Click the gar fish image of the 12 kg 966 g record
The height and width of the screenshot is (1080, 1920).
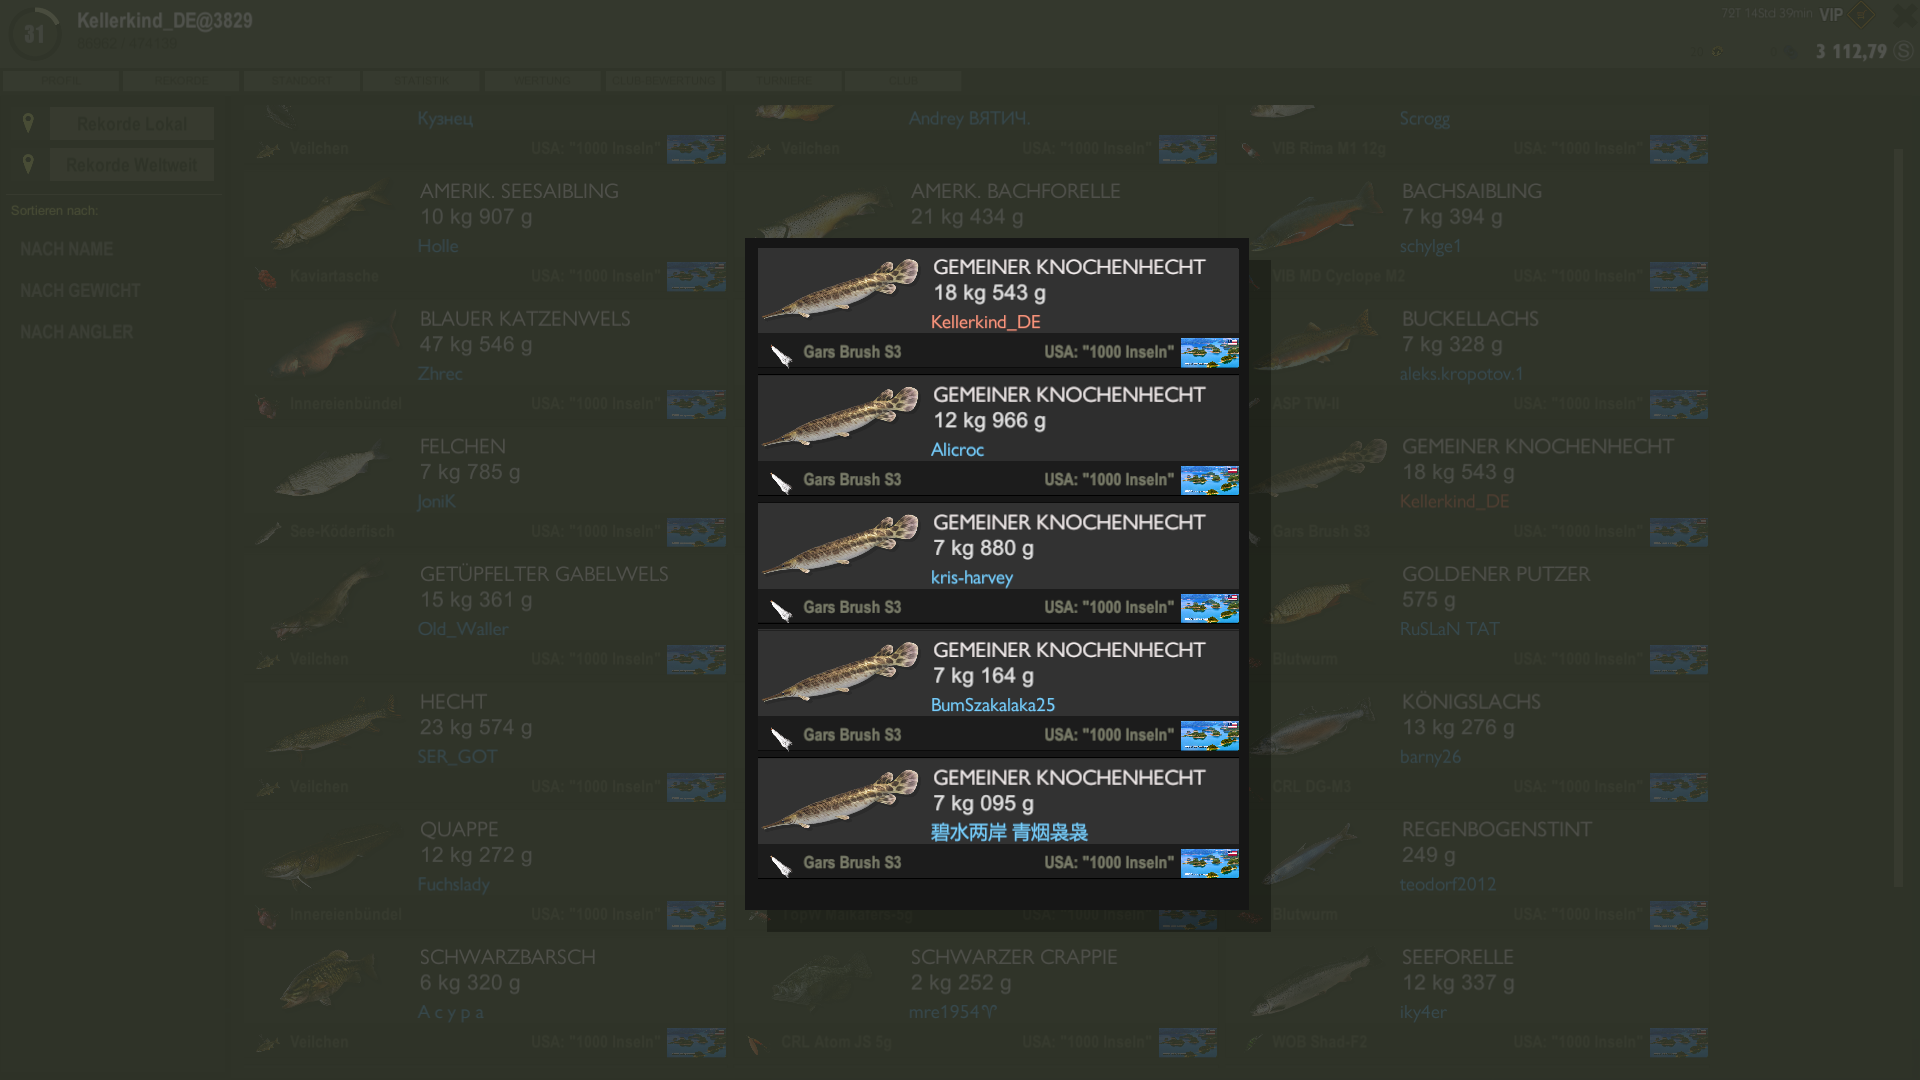841,418
